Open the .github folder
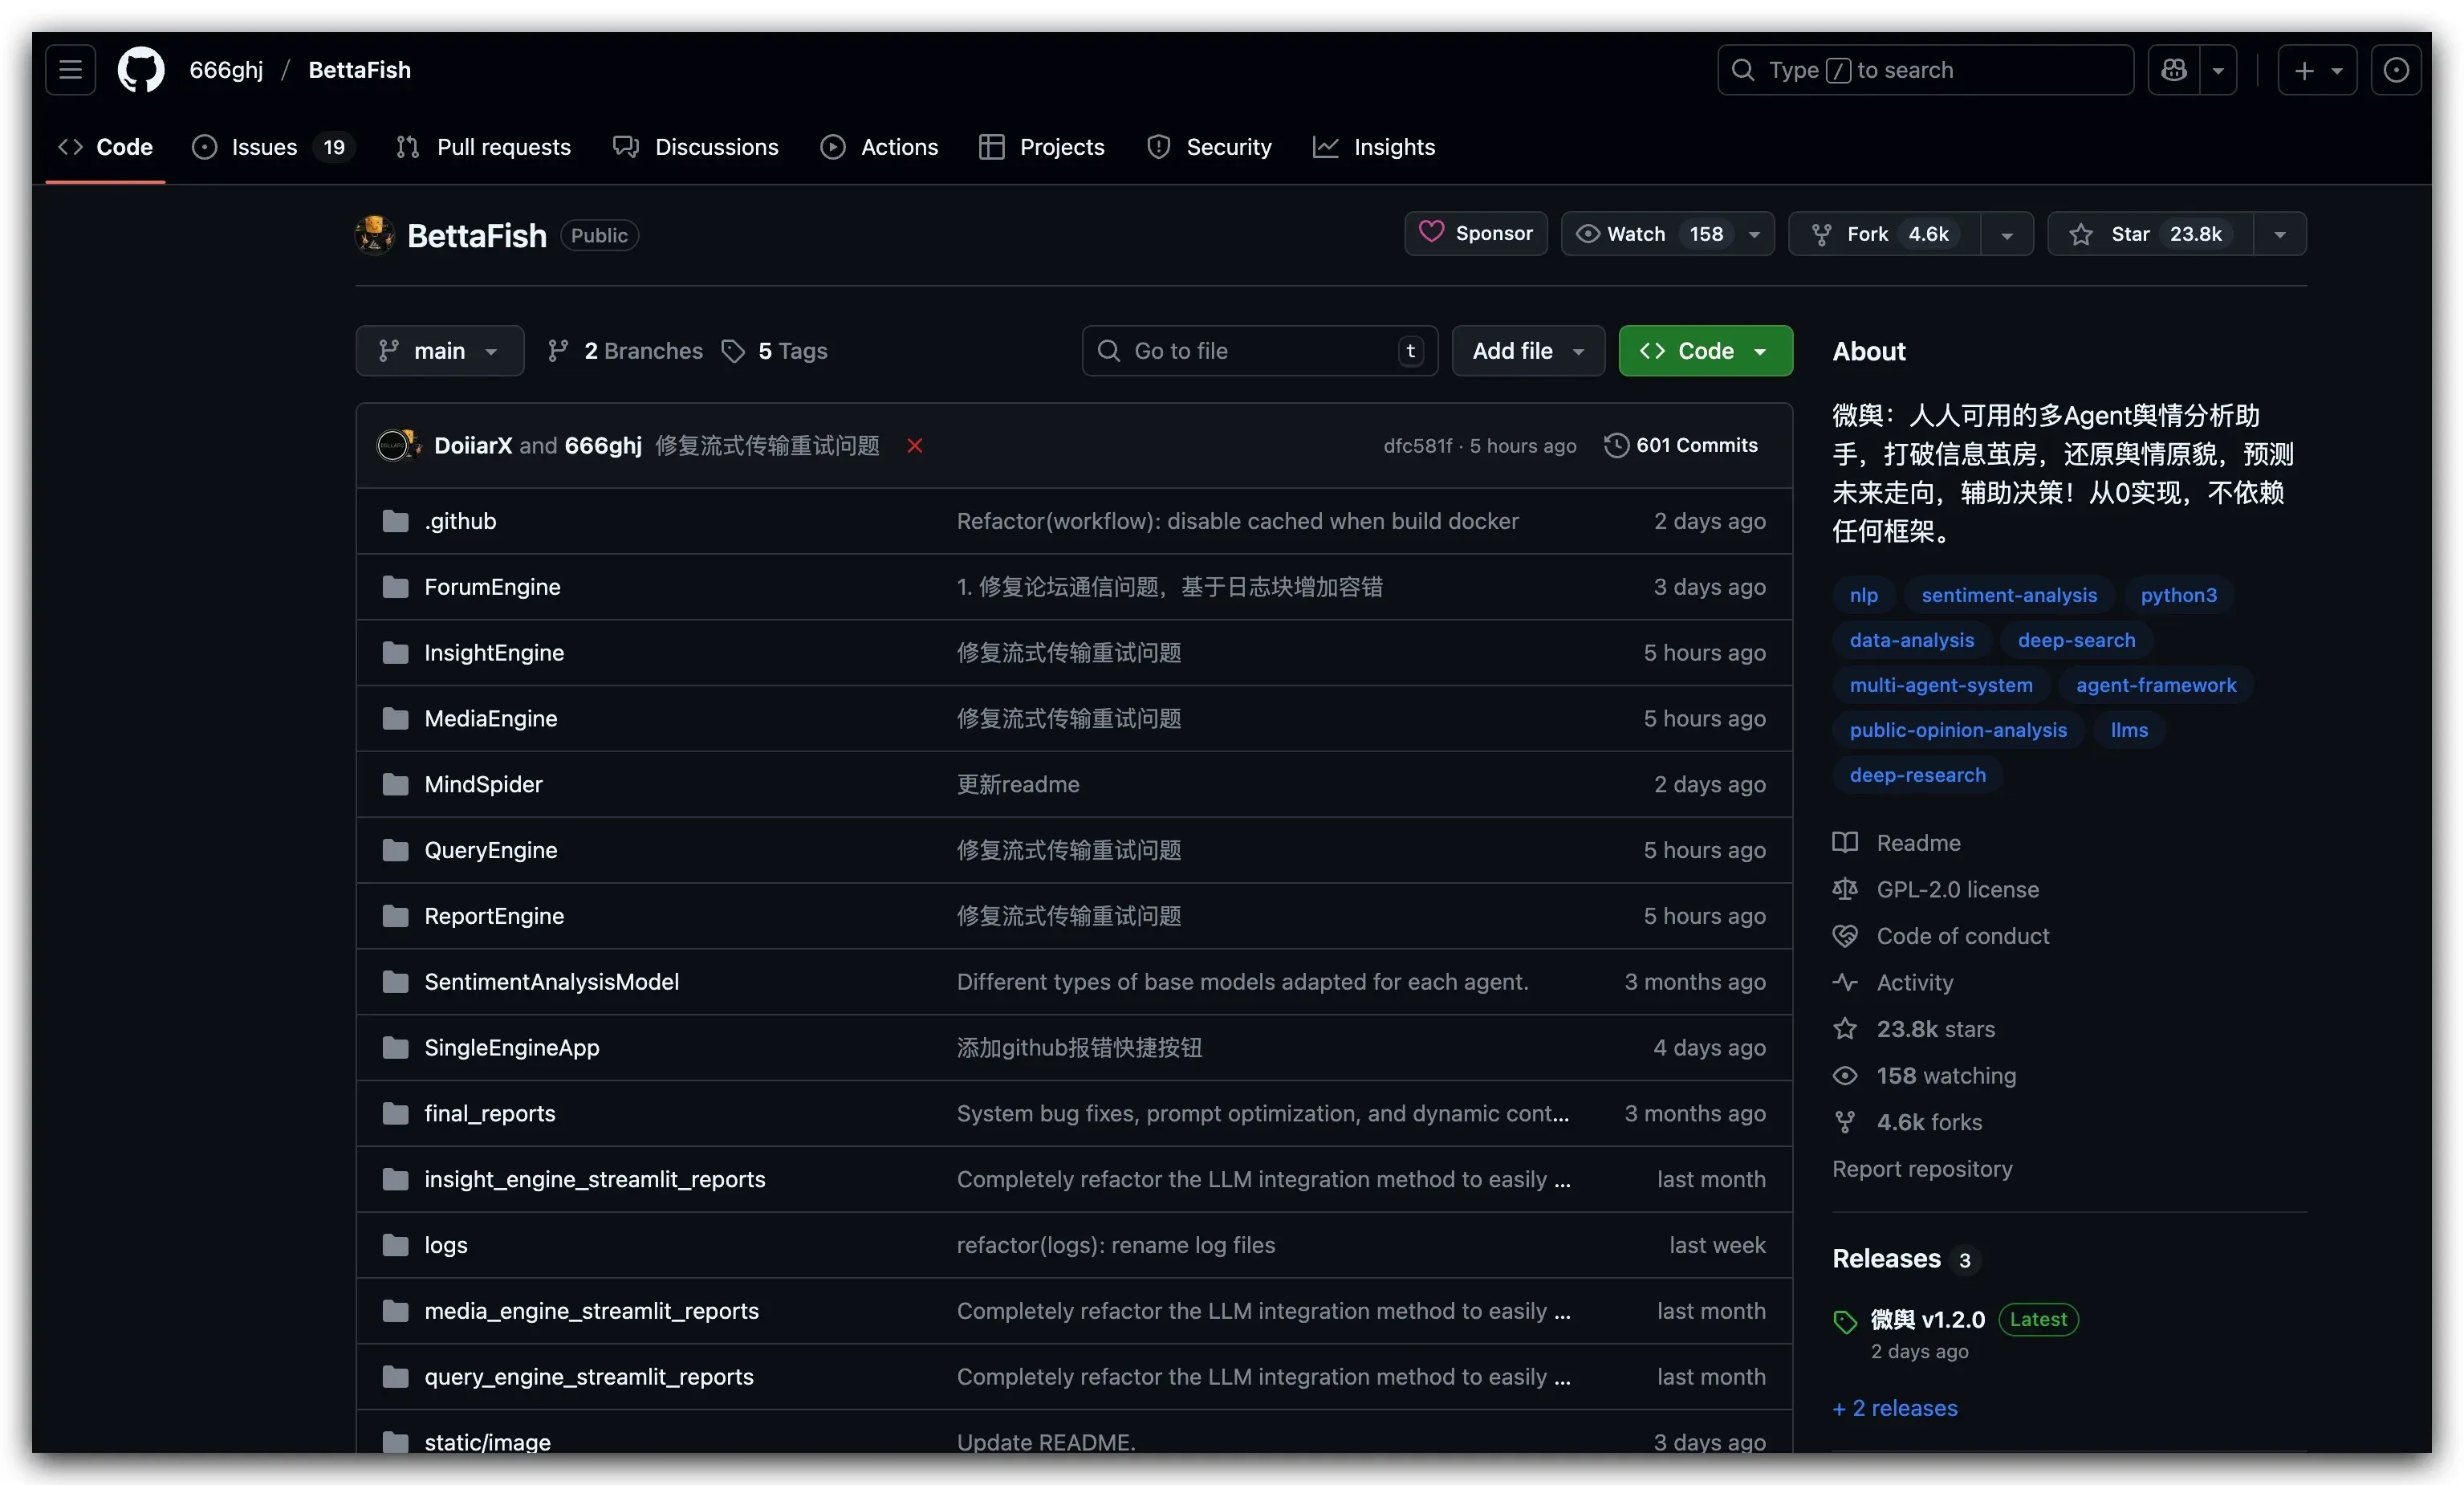 [460, 521]
